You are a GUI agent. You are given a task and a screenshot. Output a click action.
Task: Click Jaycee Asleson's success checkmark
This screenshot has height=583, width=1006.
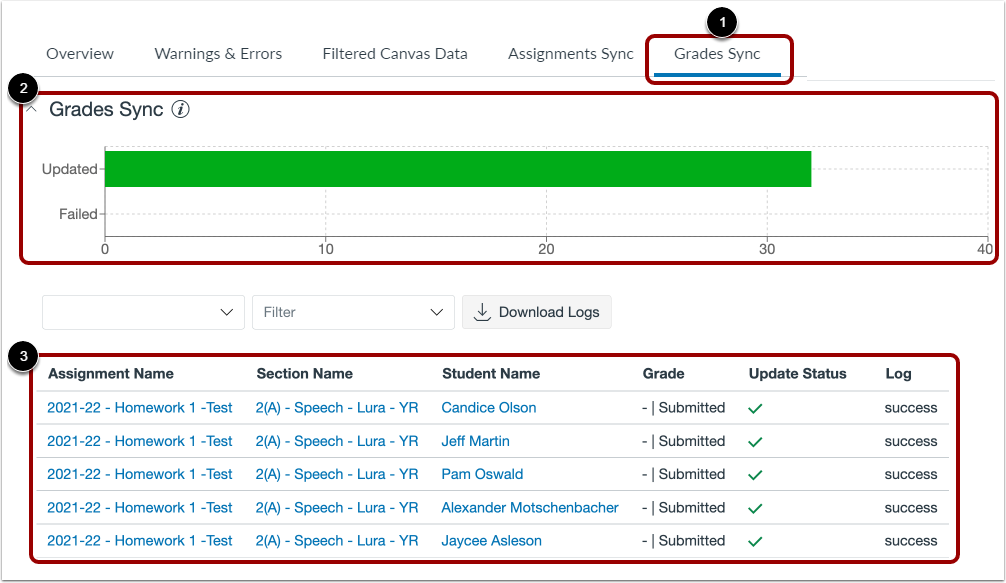pos(756,540)
